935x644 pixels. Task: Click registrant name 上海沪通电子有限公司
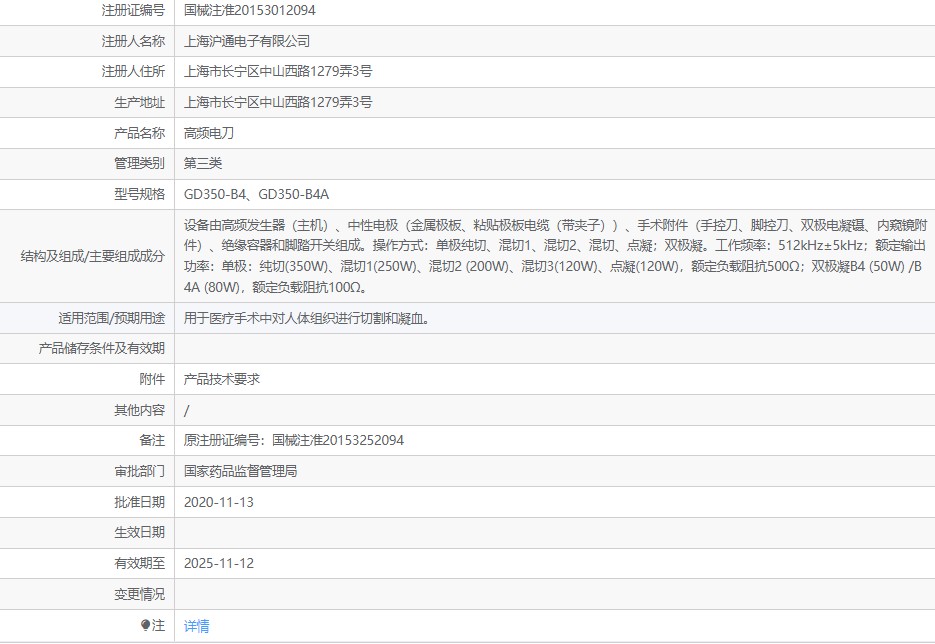coord(247,41)
